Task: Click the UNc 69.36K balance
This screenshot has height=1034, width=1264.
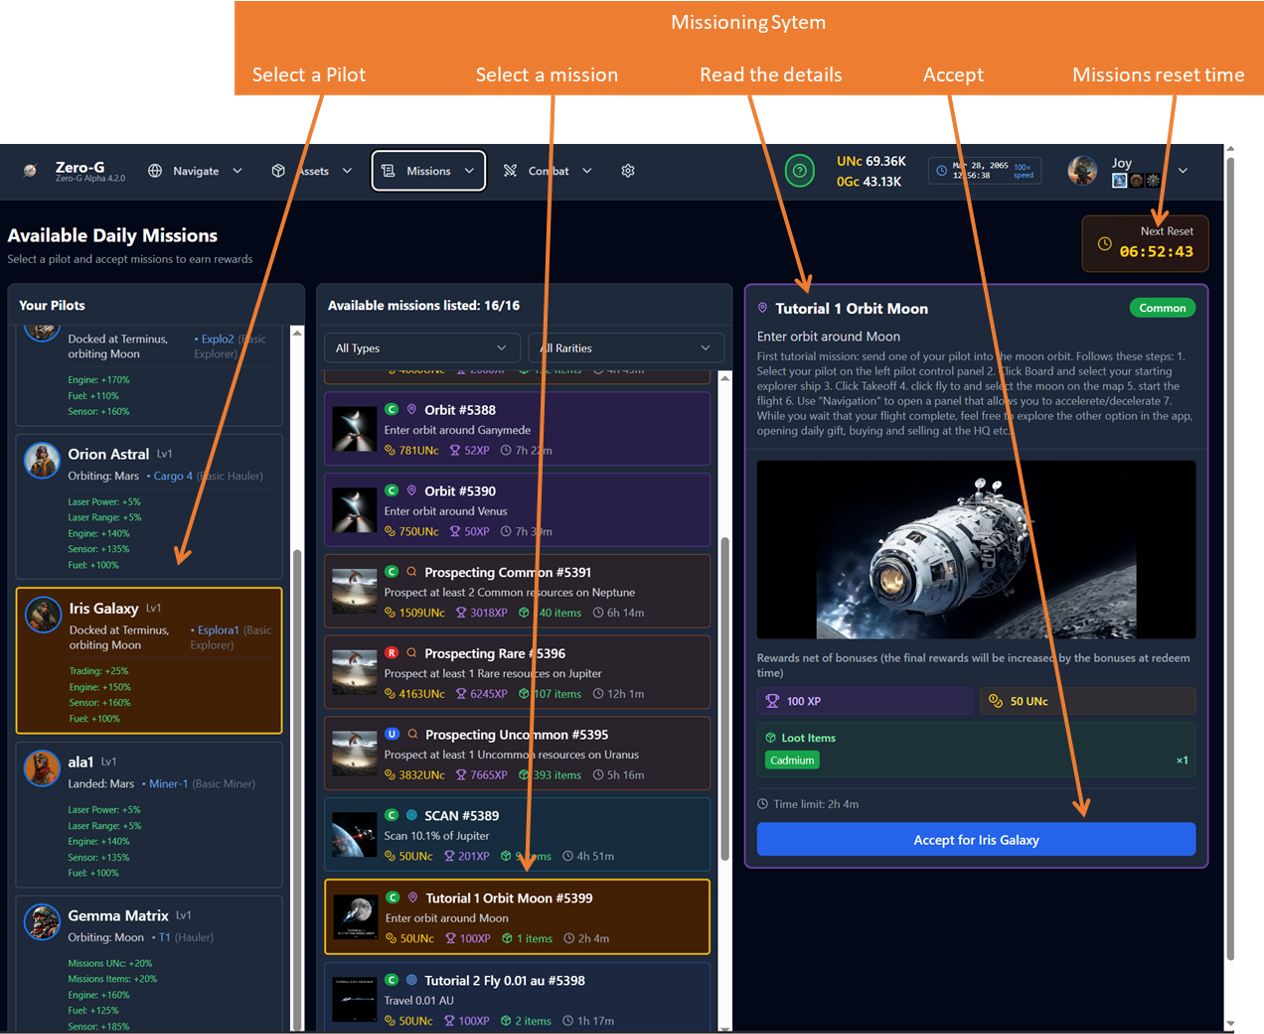Action: point(871,161)
